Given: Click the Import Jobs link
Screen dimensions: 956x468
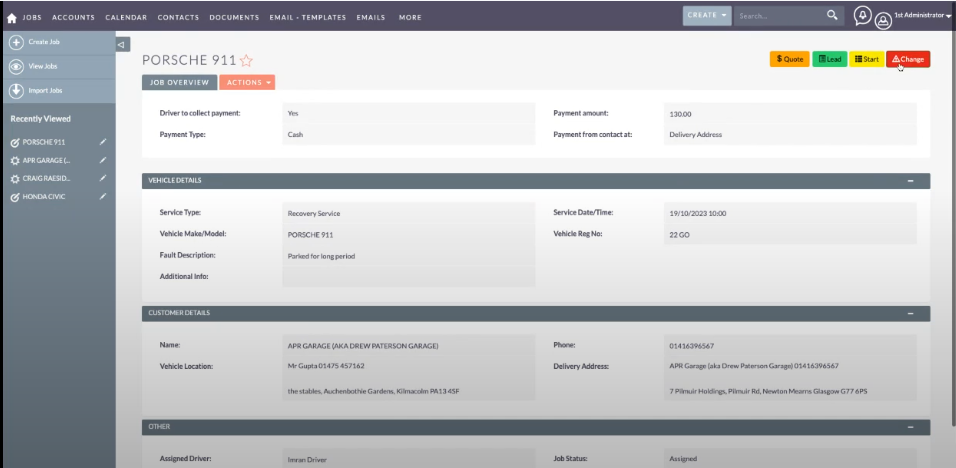Looking at the screenshot, I should click(x=45, y=91).
